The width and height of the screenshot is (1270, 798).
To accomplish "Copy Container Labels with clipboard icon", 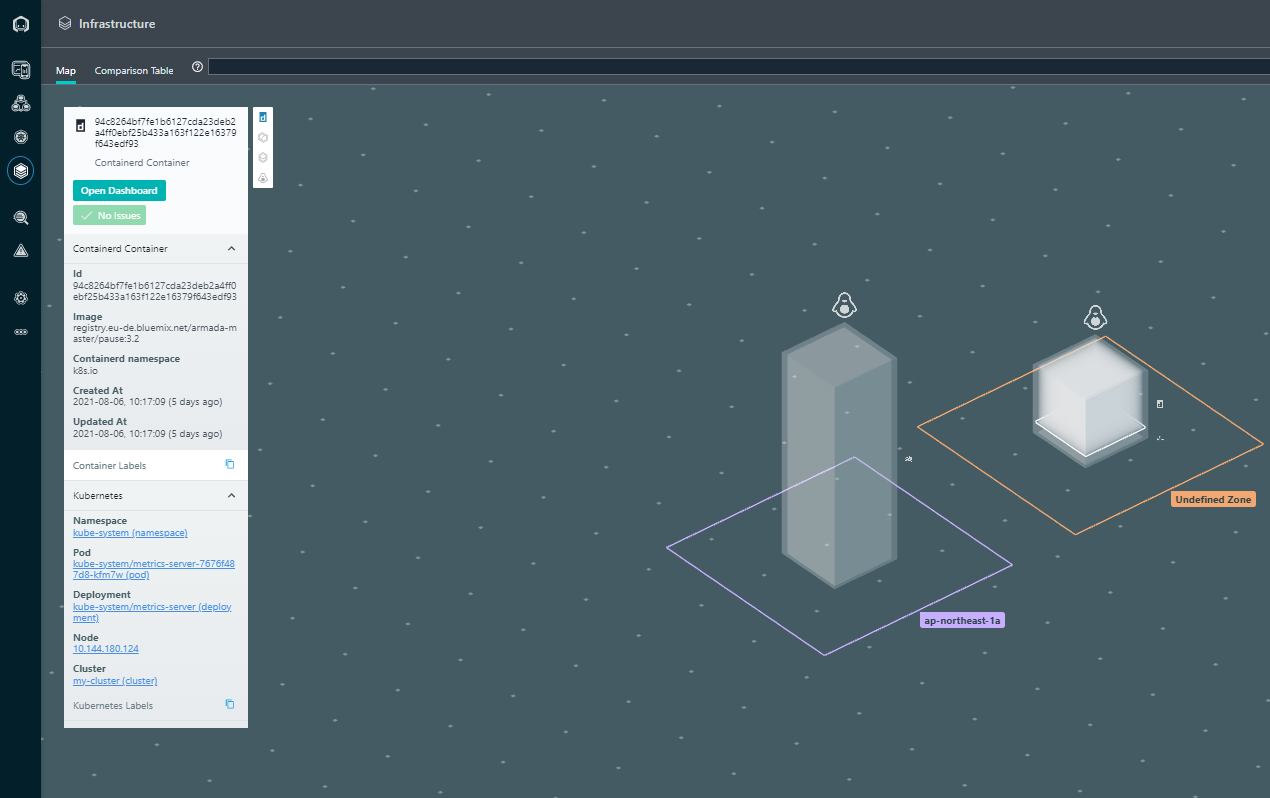I will (230, 464).
